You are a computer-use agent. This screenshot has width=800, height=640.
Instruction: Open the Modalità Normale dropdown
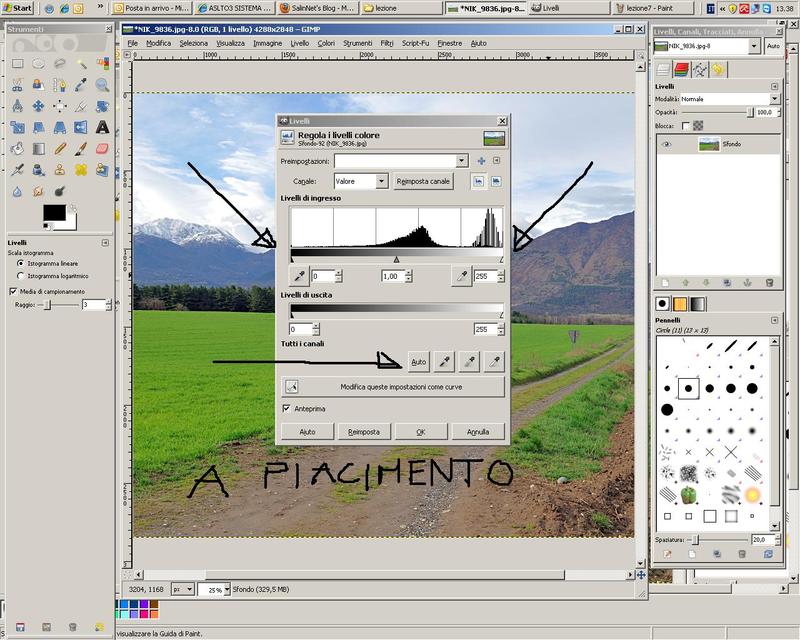point(730,99)
